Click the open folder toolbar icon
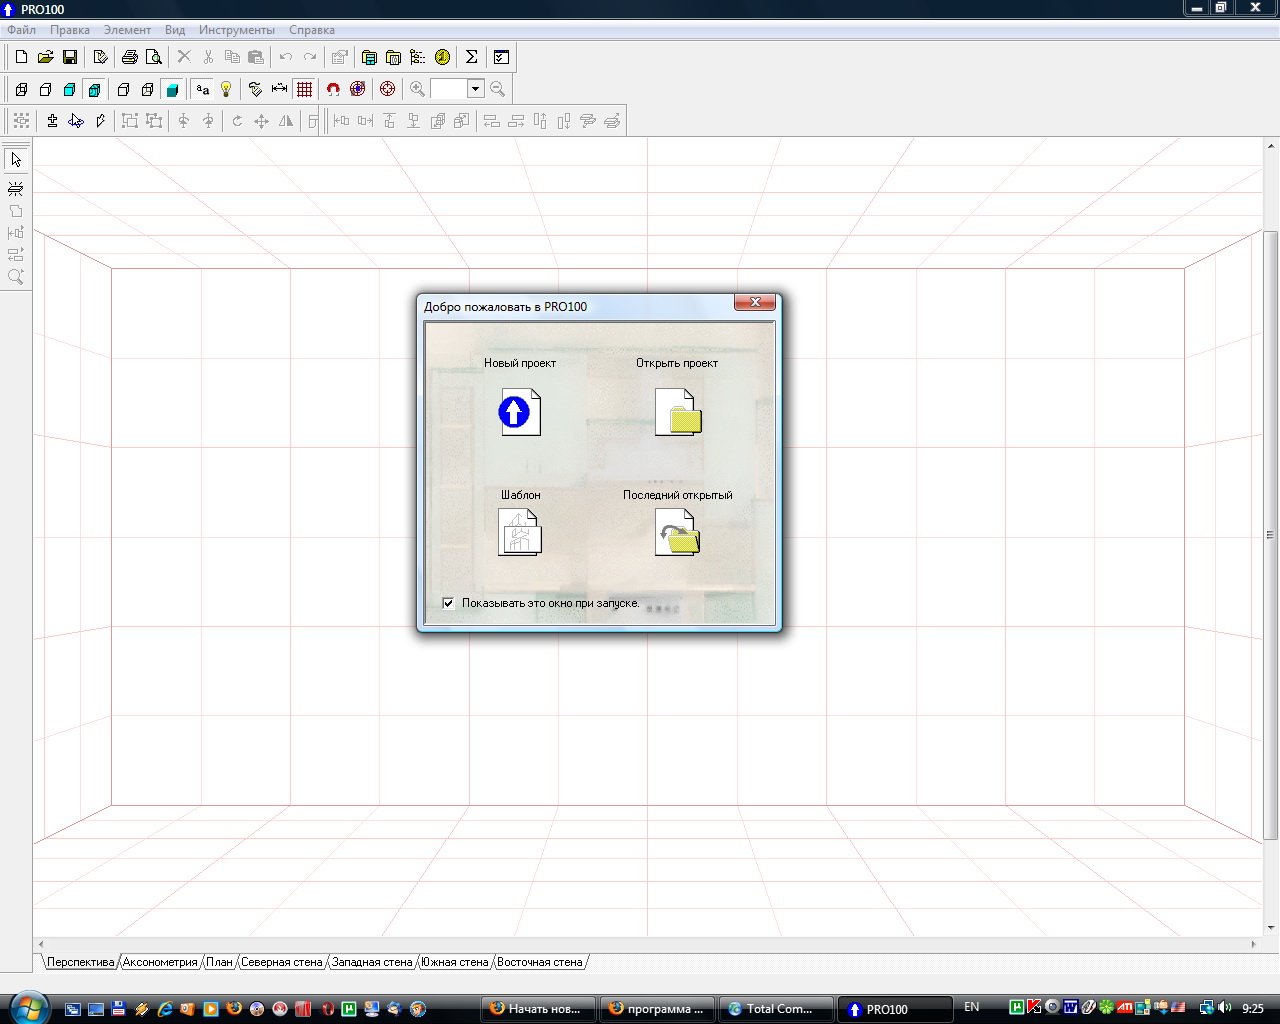Screen dimensions: 1280x1024 (45, 57)
